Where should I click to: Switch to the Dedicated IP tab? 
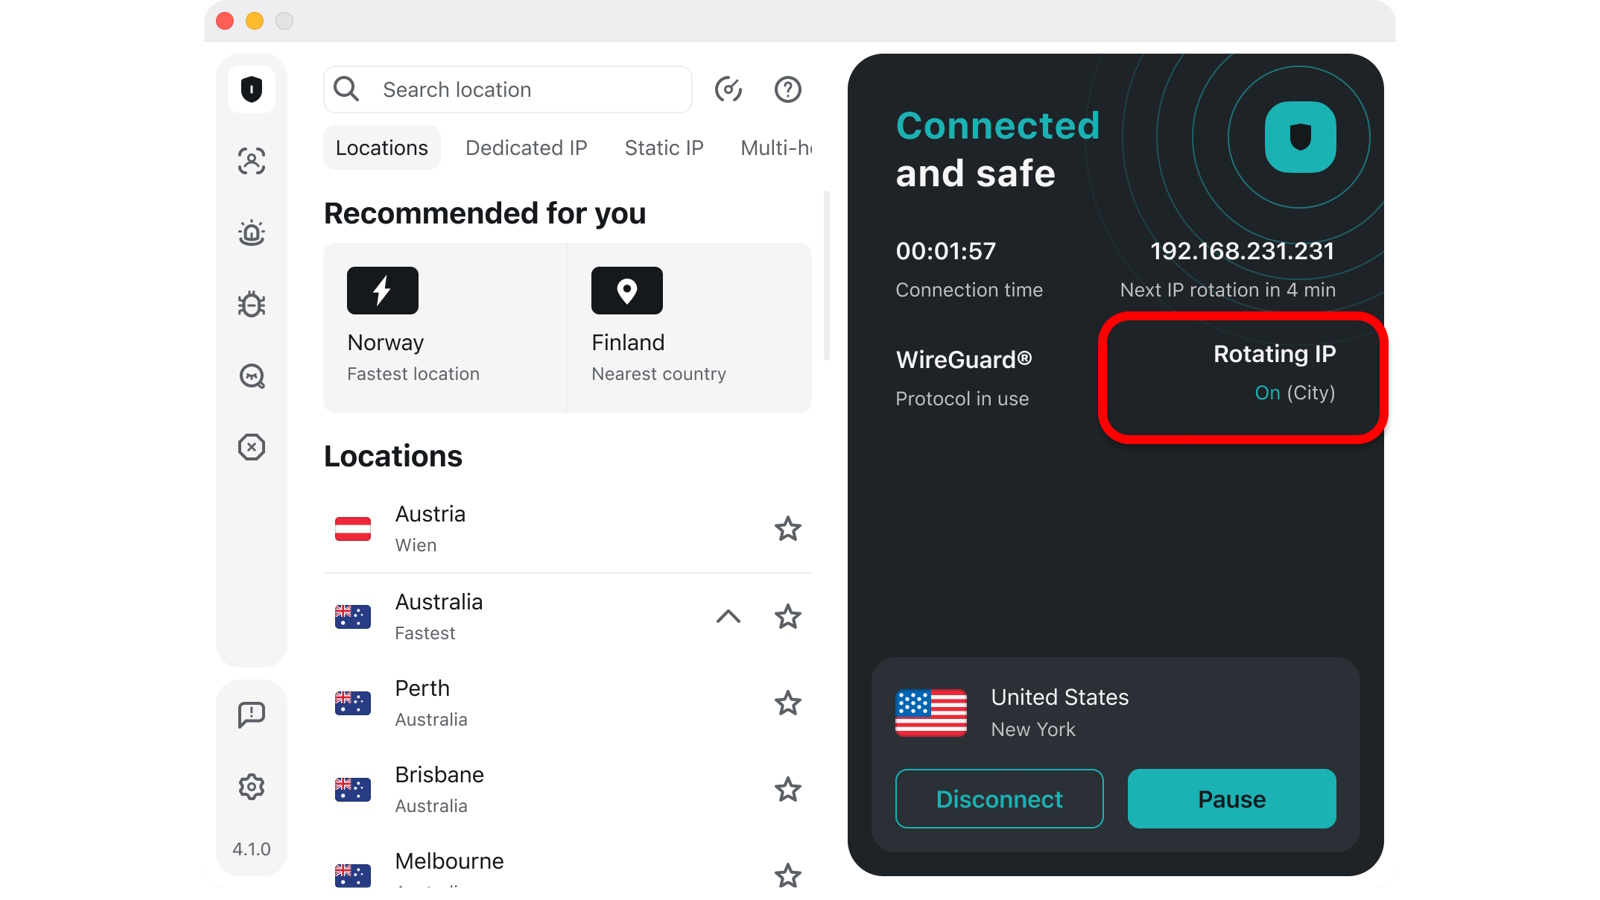coord(526,147)
